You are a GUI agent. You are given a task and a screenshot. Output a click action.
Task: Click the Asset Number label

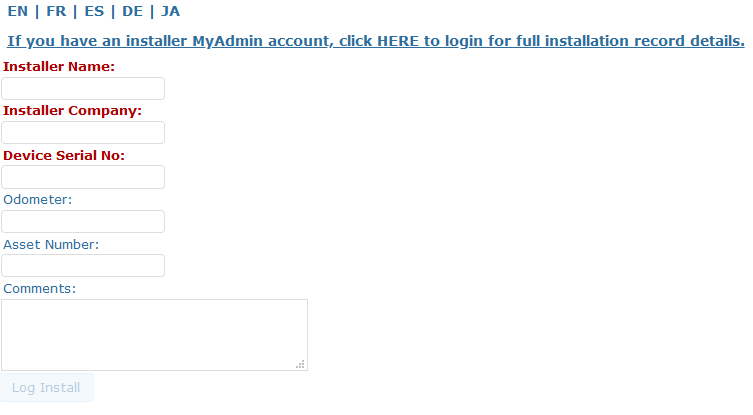(x=51, y=244)
